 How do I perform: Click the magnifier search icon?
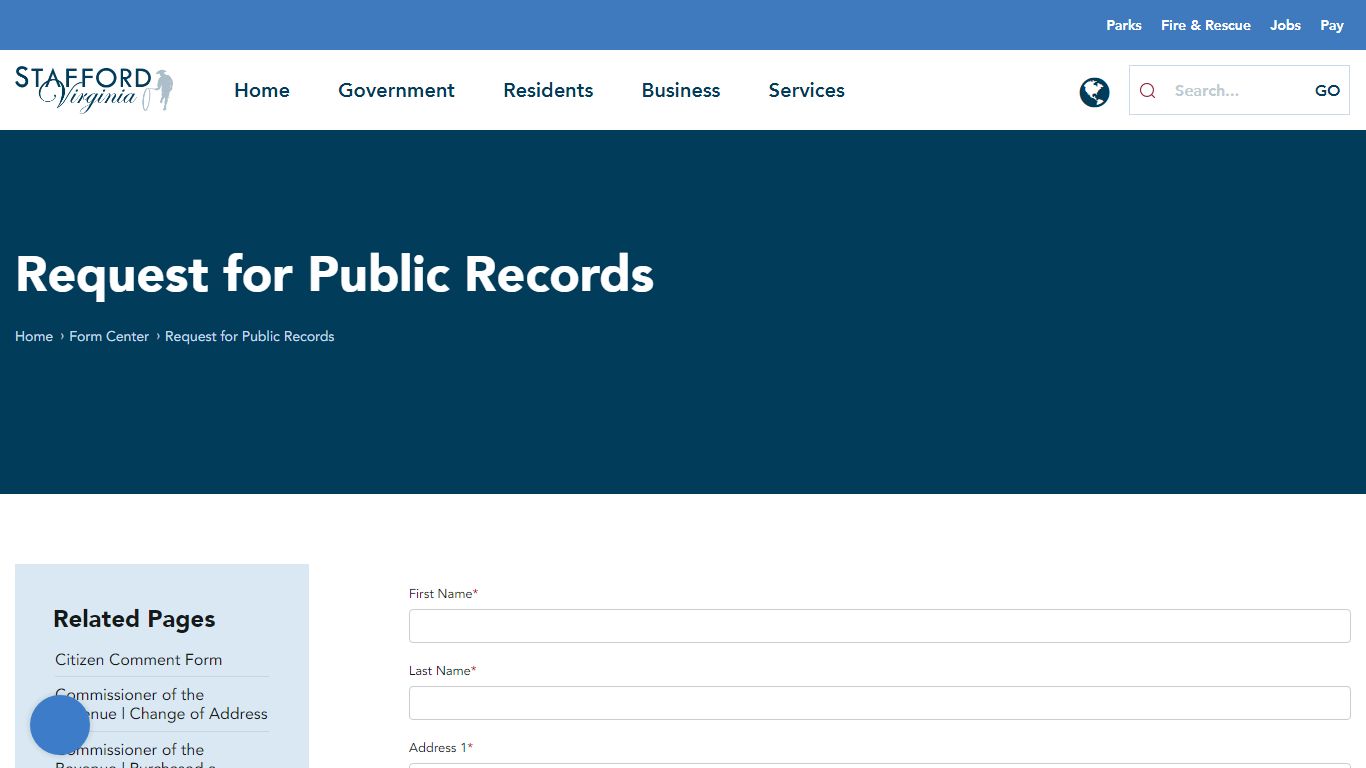1147,90
